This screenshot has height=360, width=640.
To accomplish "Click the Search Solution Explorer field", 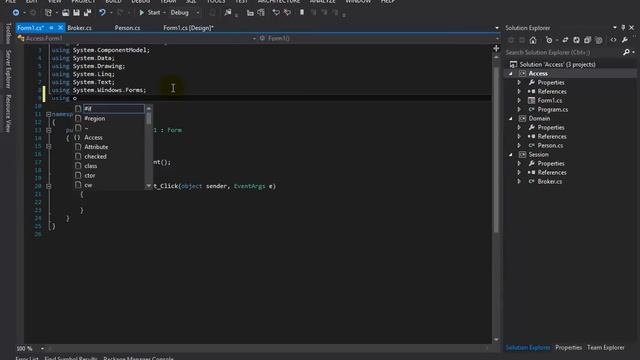I will click(562, 52).
